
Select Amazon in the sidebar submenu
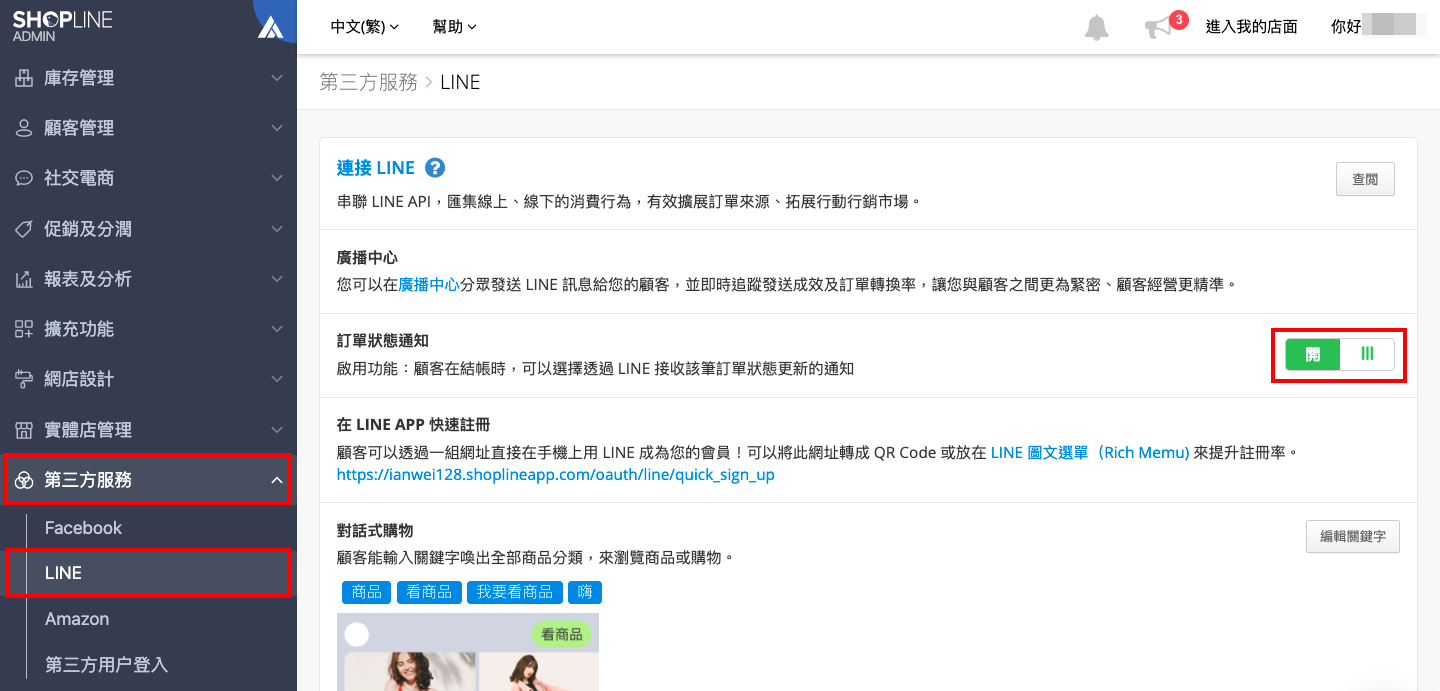77,619
